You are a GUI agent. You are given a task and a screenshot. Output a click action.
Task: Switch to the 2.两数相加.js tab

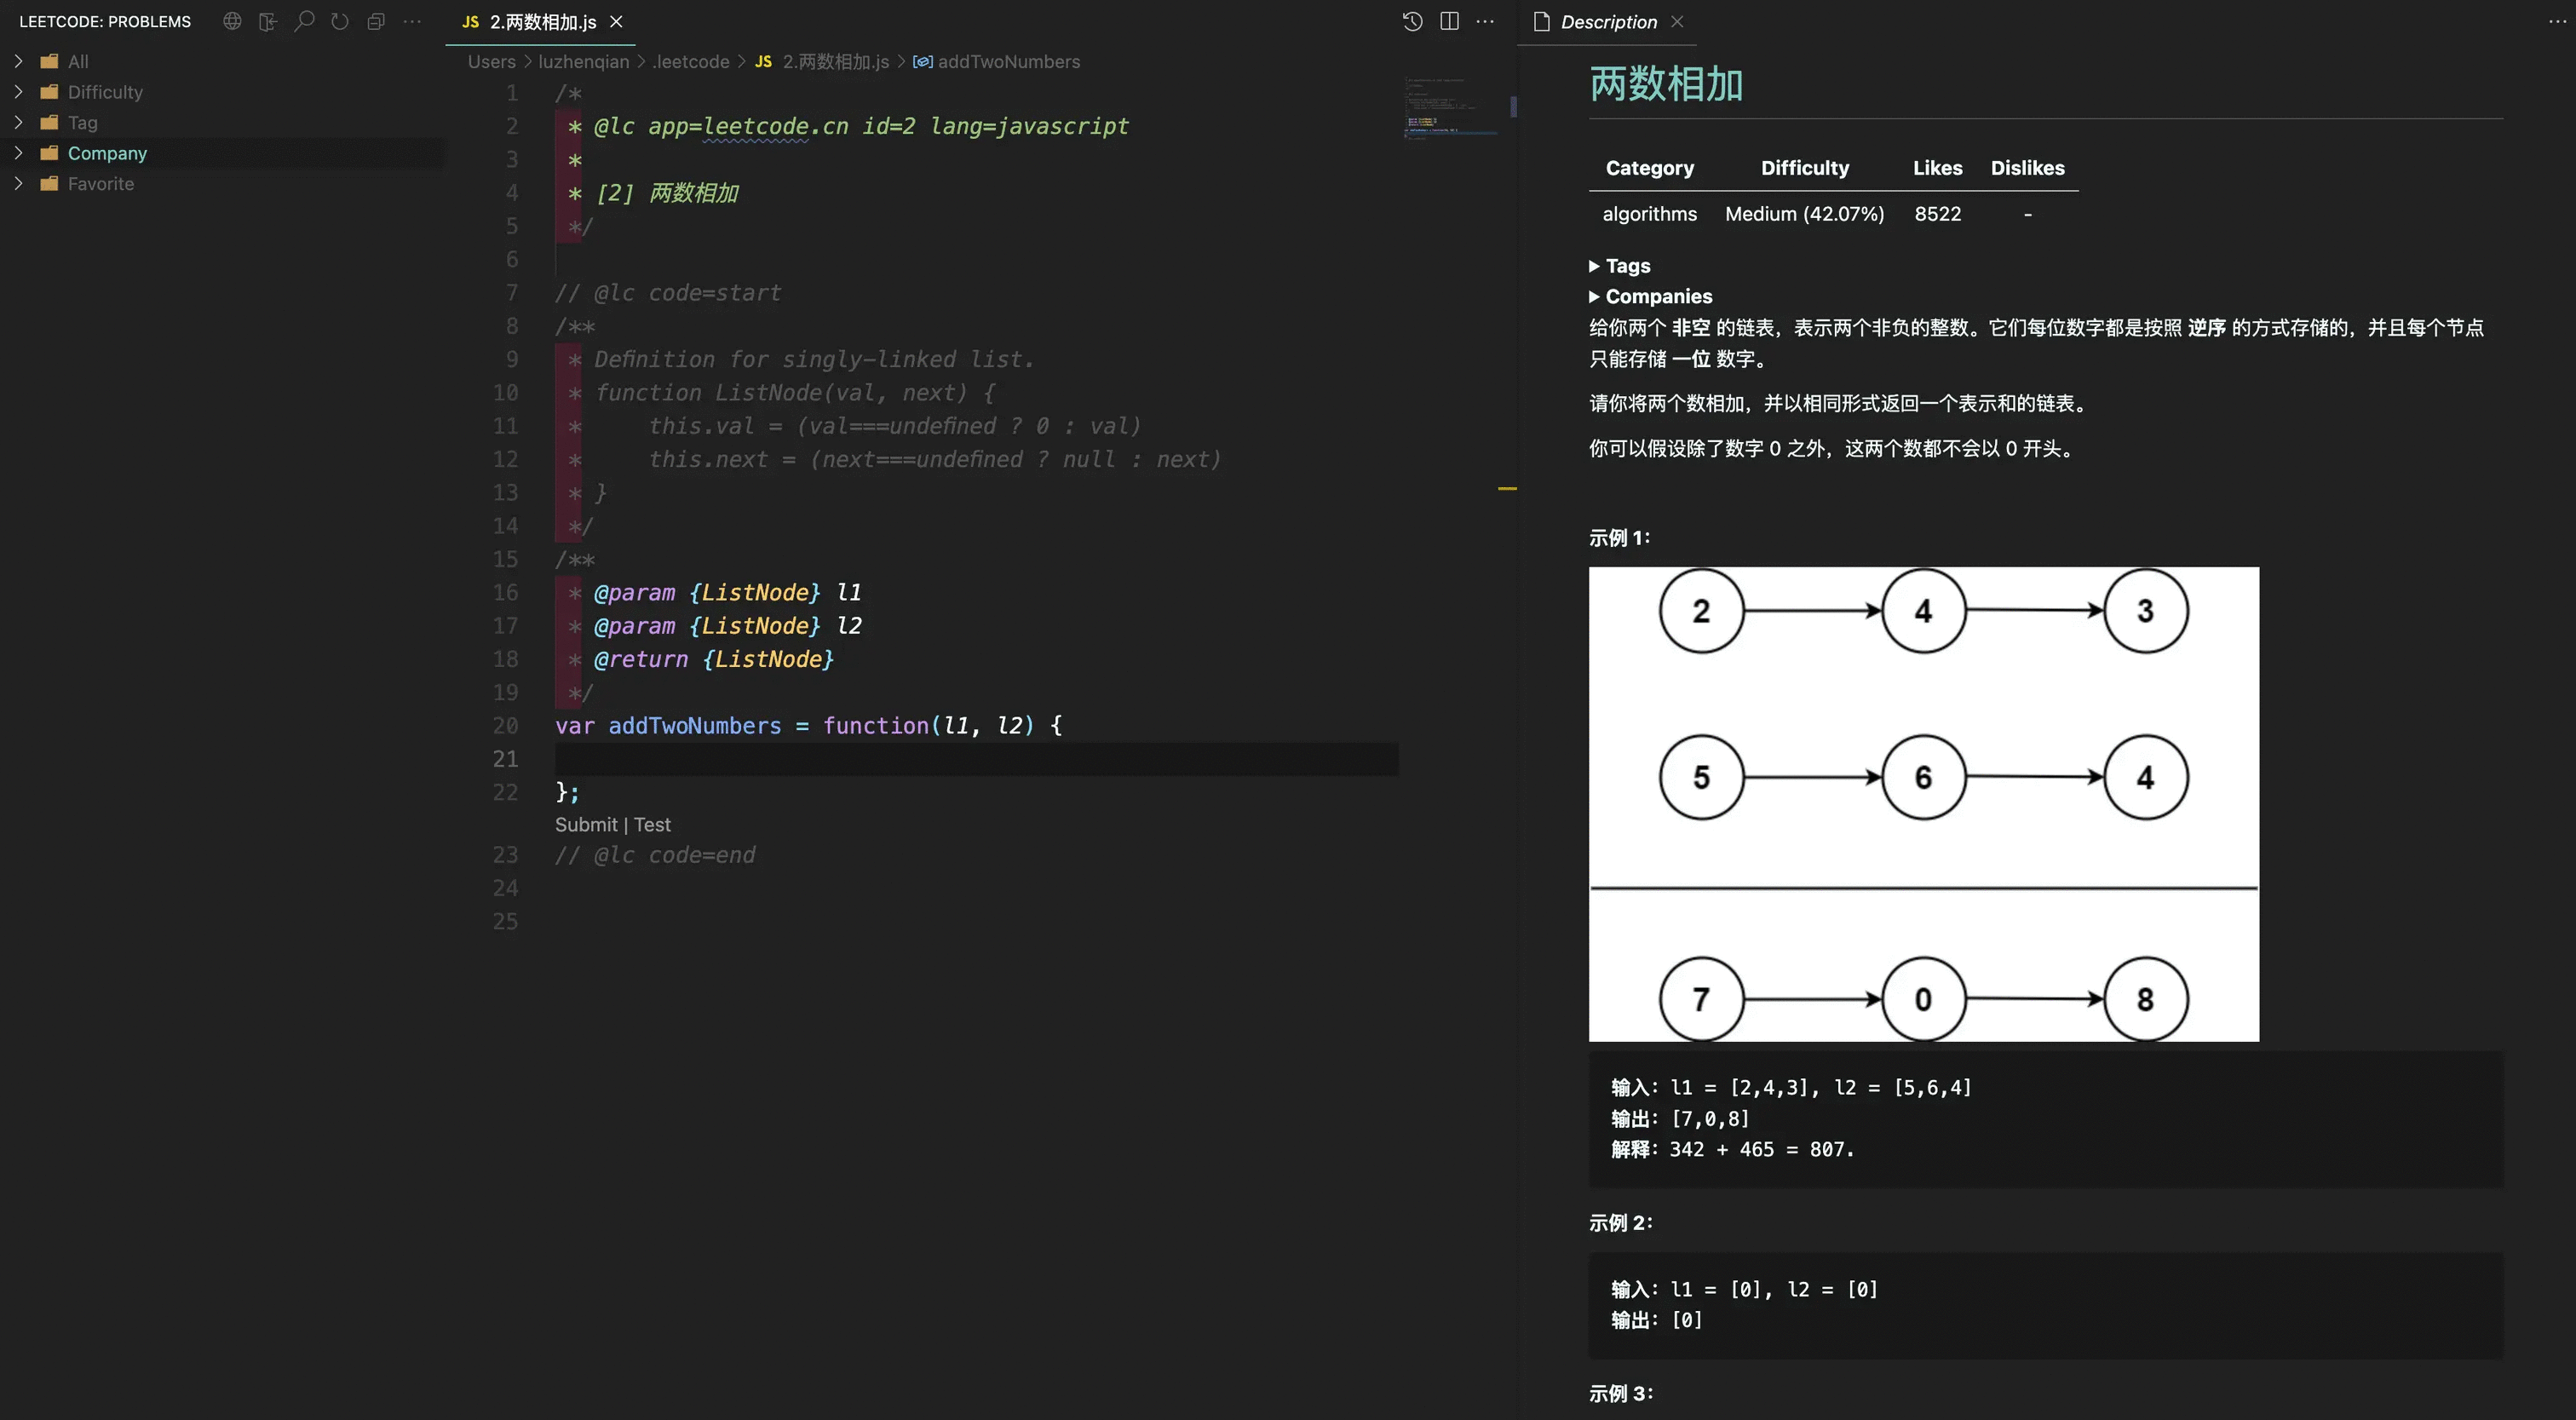[541, 22]
